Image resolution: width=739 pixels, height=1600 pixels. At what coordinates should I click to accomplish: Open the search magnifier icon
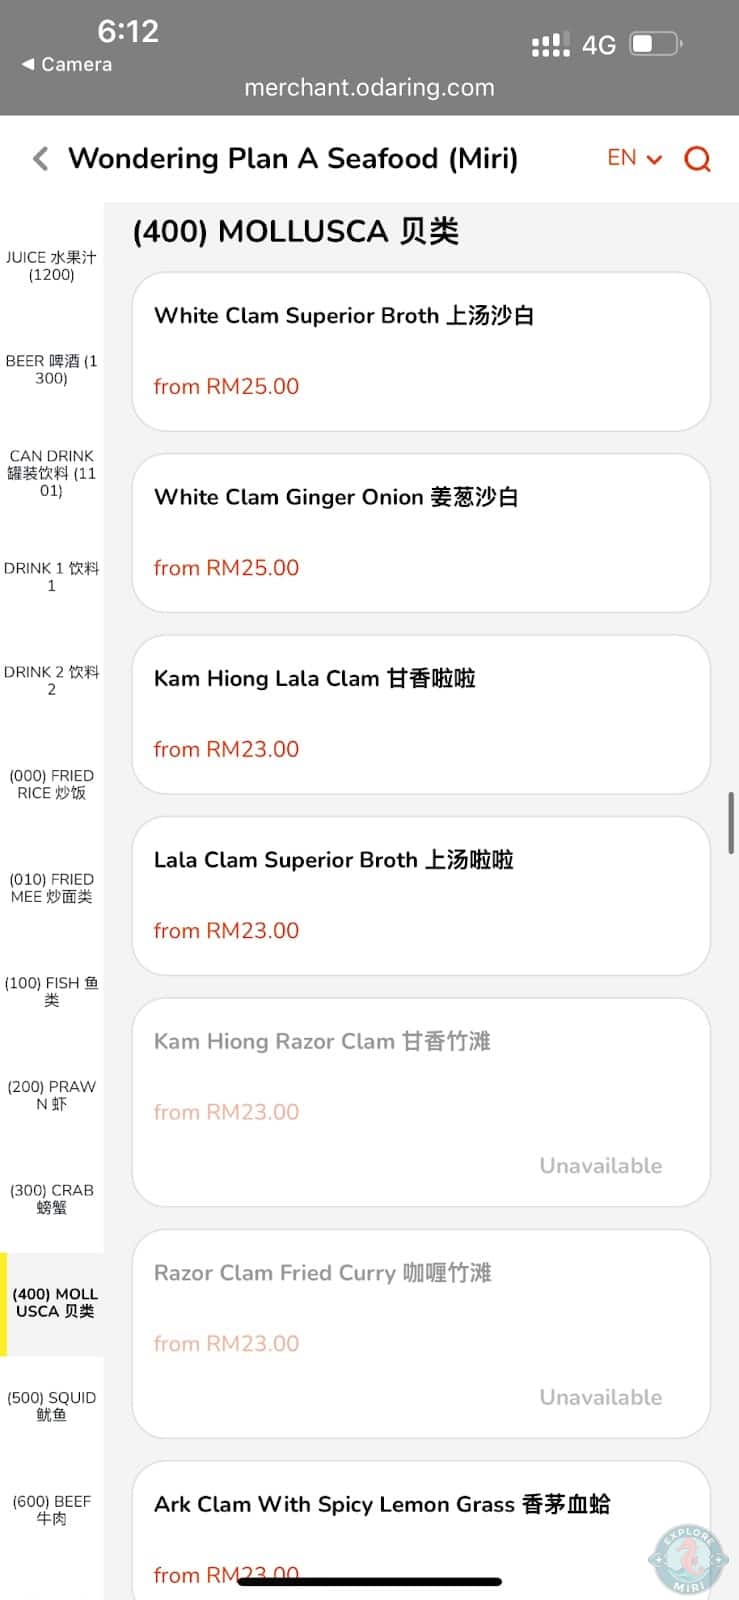(x=697, y=159)
